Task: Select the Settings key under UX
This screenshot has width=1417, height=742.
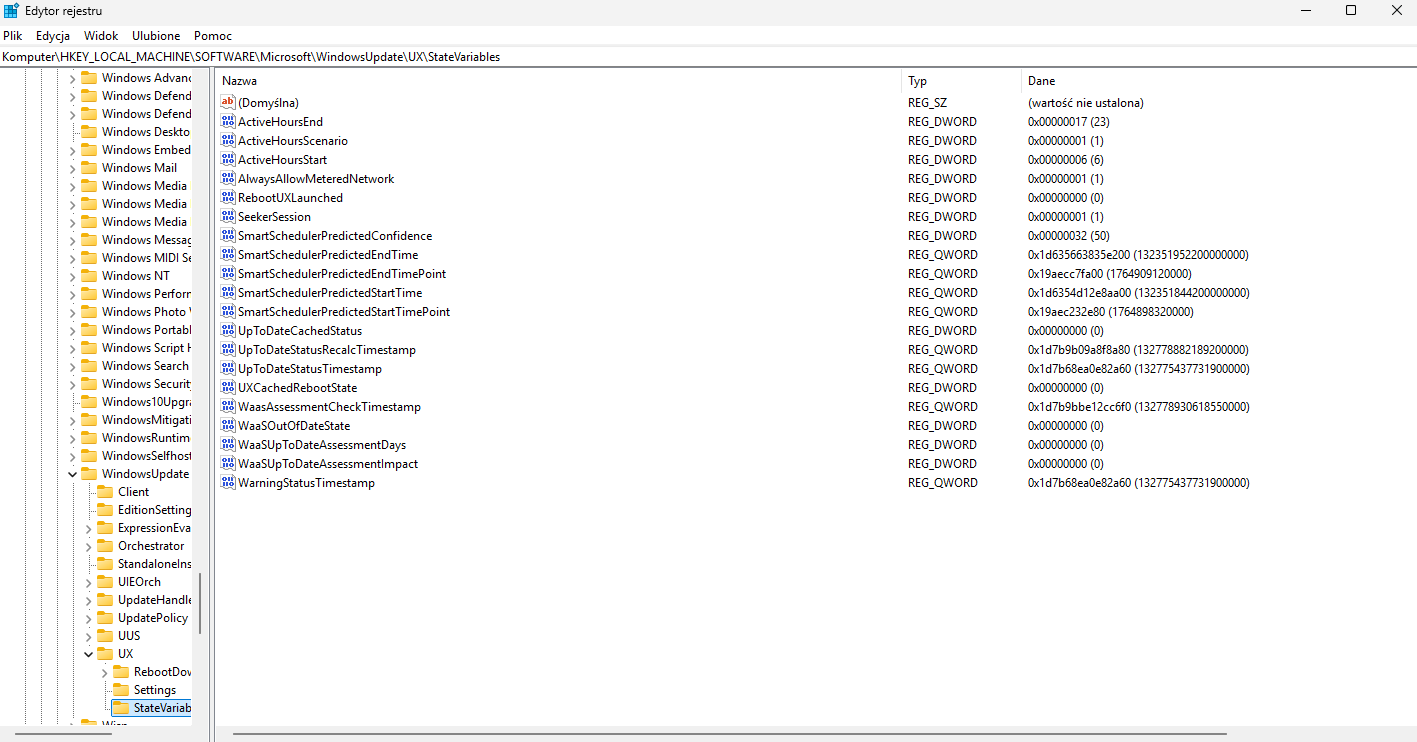Action: click(154, 690)
